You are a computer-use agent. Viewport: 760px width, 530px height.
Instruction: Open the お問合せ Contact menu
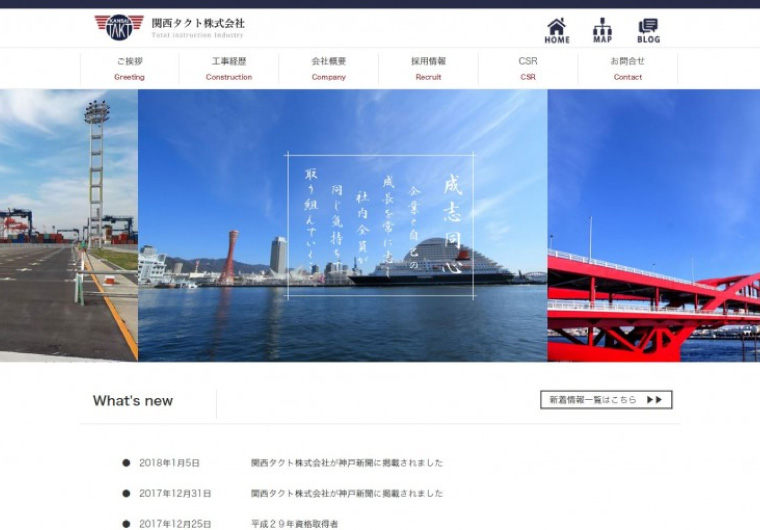(628, 68)
